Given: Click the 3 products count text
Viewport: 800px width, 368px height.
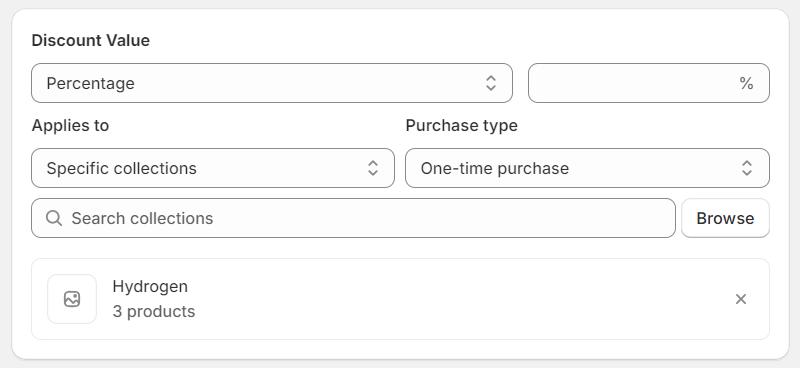Looking at the screenshot, I should tap(154, 311).
